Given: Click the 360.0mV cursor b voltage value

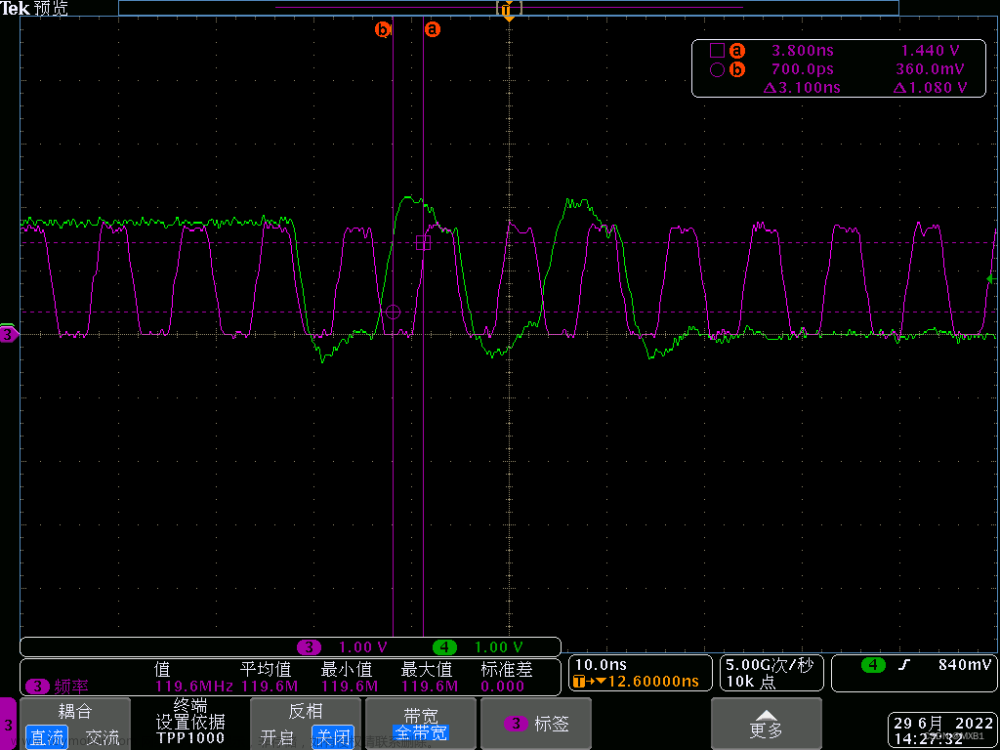Looking at the screenshot, I should pos(932,70).
